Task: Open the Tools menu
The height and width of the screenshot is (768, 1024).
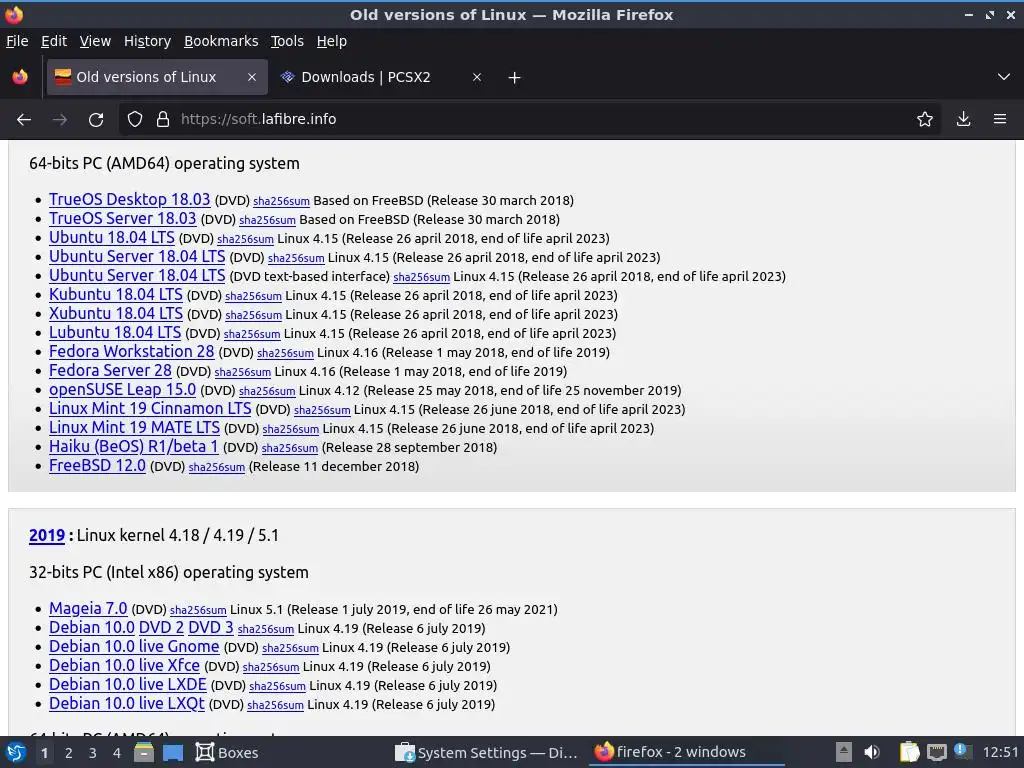Action: point(287,41)
